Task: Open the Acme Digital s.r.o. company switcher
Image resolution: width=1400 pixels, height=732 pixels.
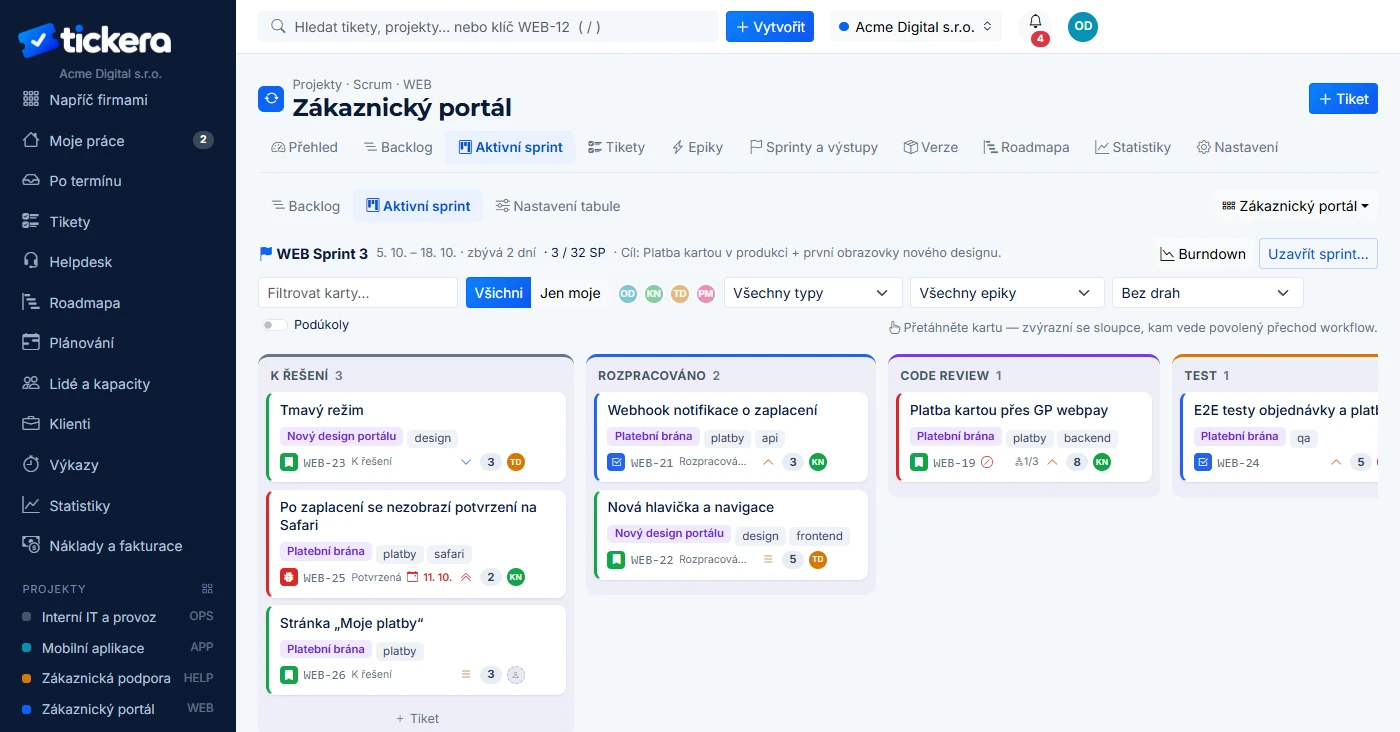Action: point(916,27)
